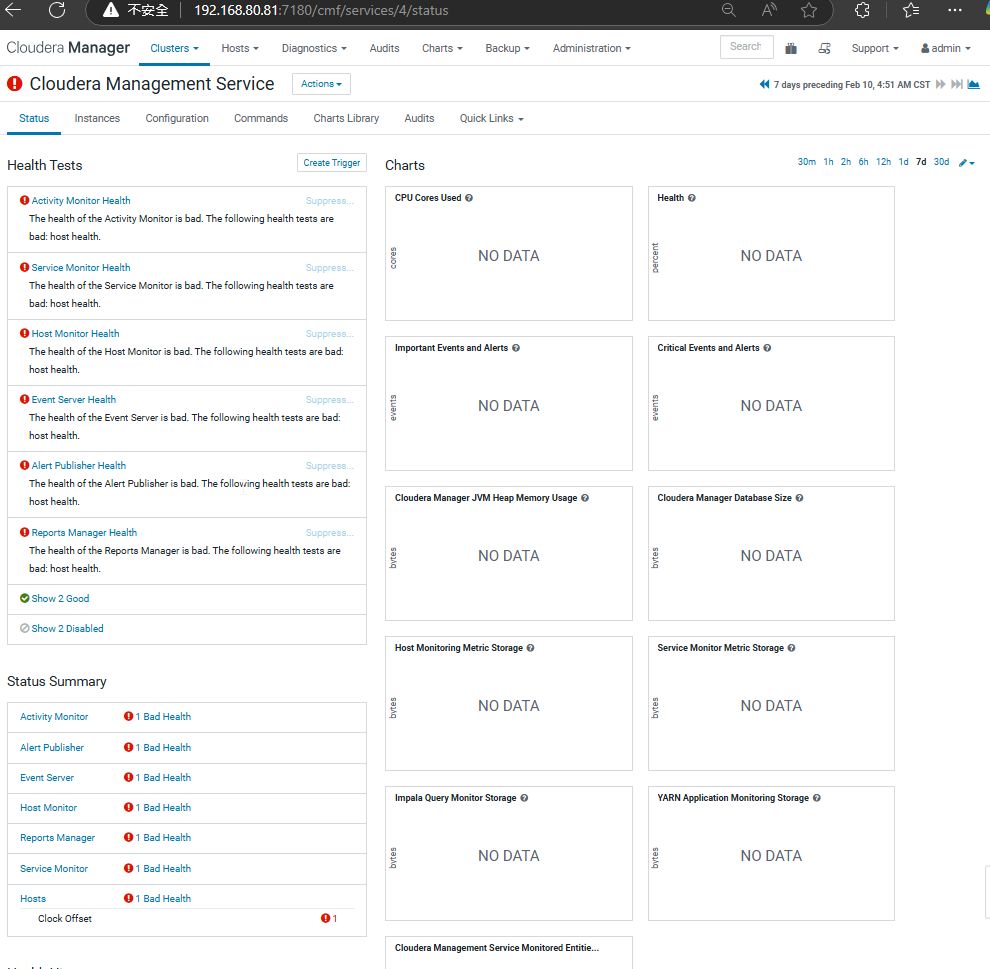Open Activity Monitor Health test link
The width and height of the screenshot is (990, 969).
(81, 200)
